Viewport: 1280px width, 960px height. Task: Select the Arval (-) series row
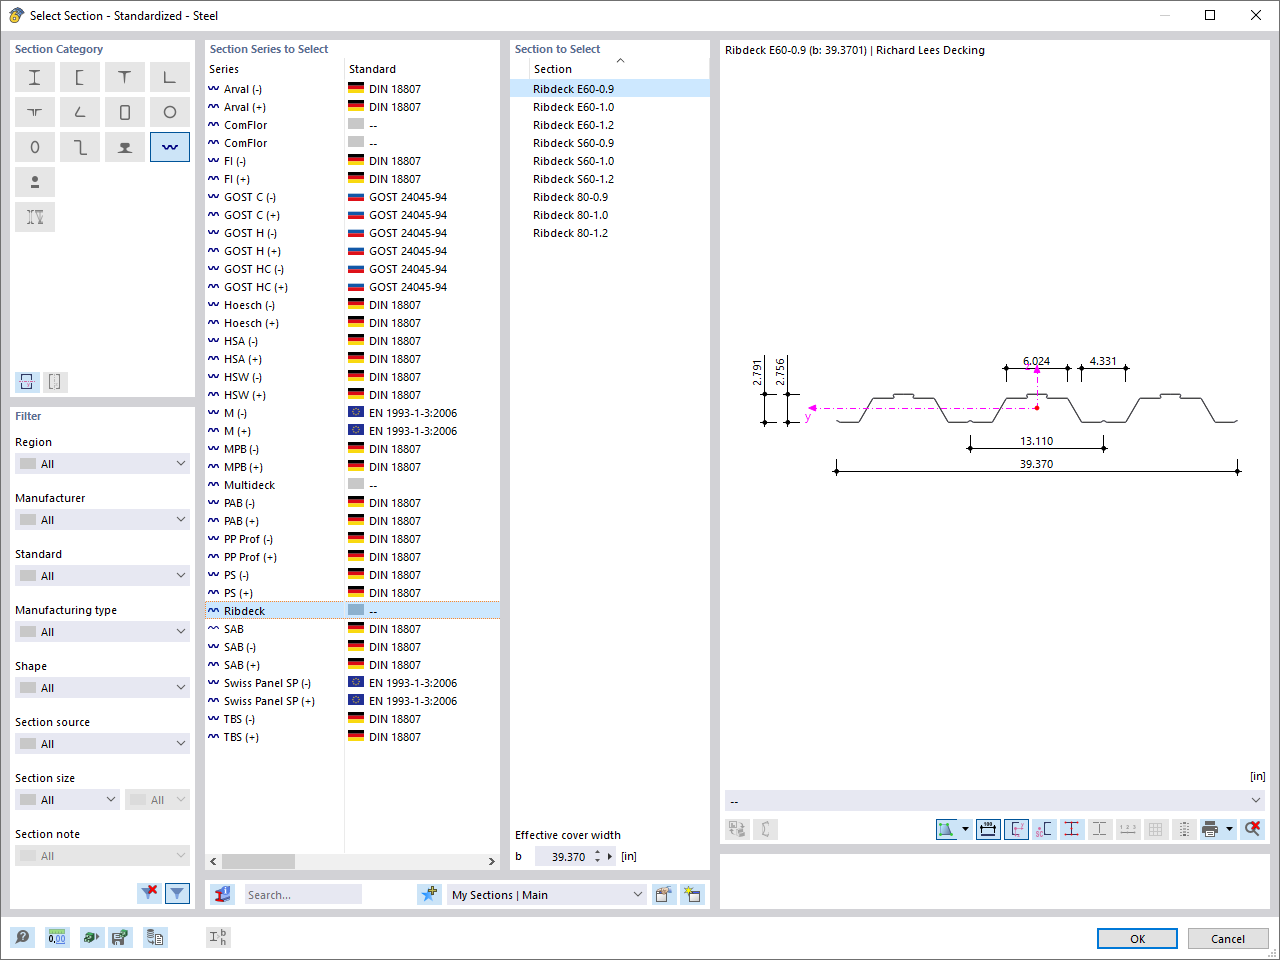[x=352, y=89]
